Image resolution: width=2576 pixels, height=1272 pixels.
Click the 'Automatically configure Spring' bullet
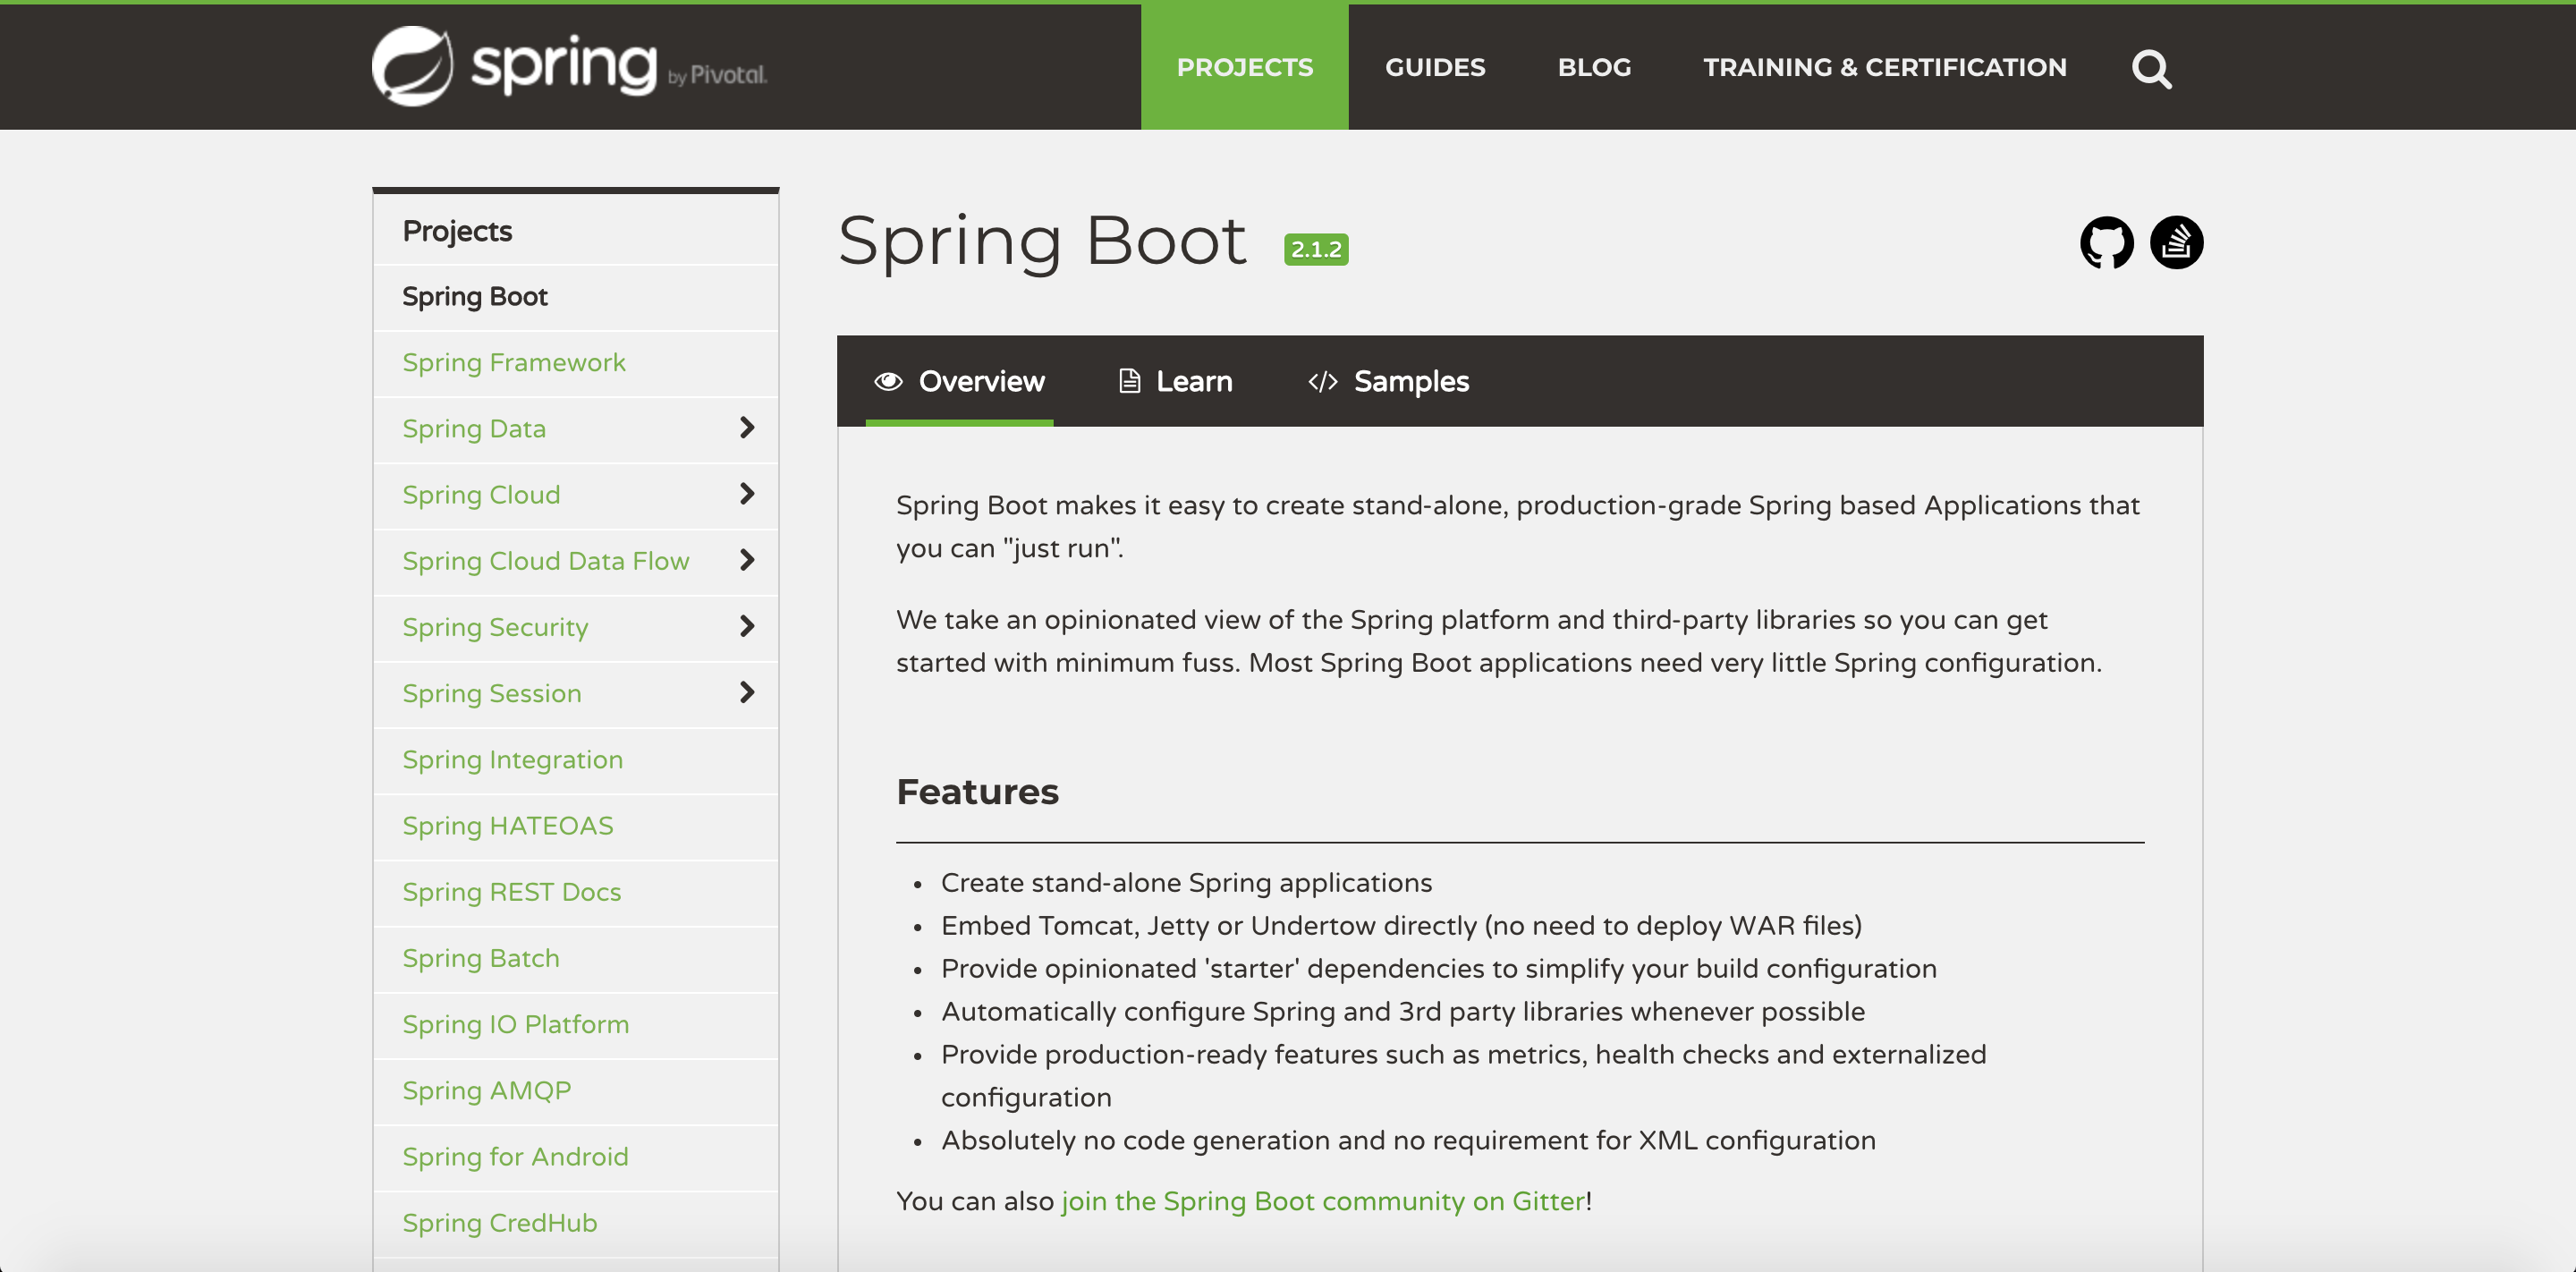point(1403,1012)
